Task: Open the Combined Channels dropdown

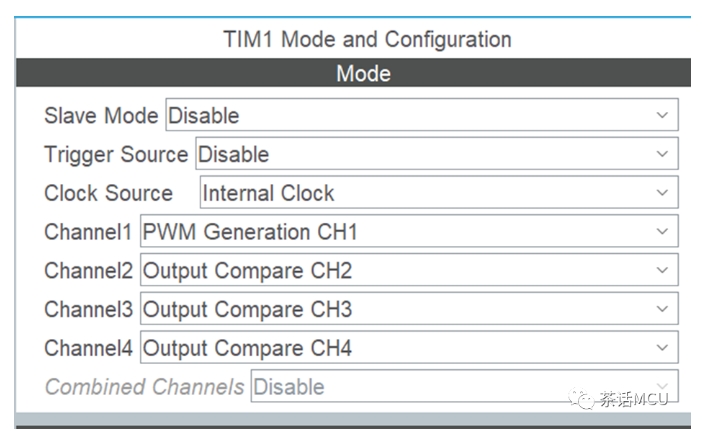Action: (x=463, y=387)
